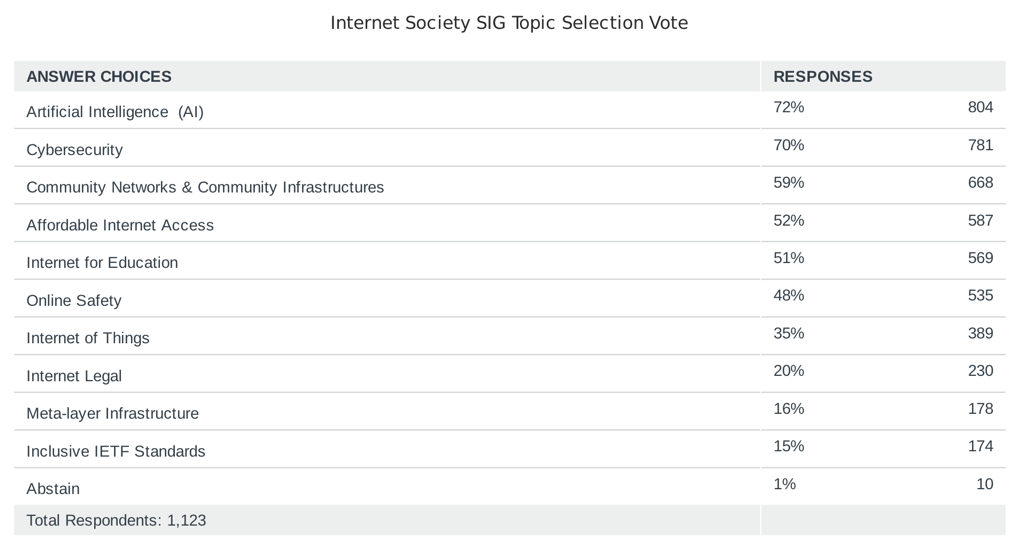
Task: Click the 'Internet Society SIG Topic Selection Vote' title
Action: 509,23
